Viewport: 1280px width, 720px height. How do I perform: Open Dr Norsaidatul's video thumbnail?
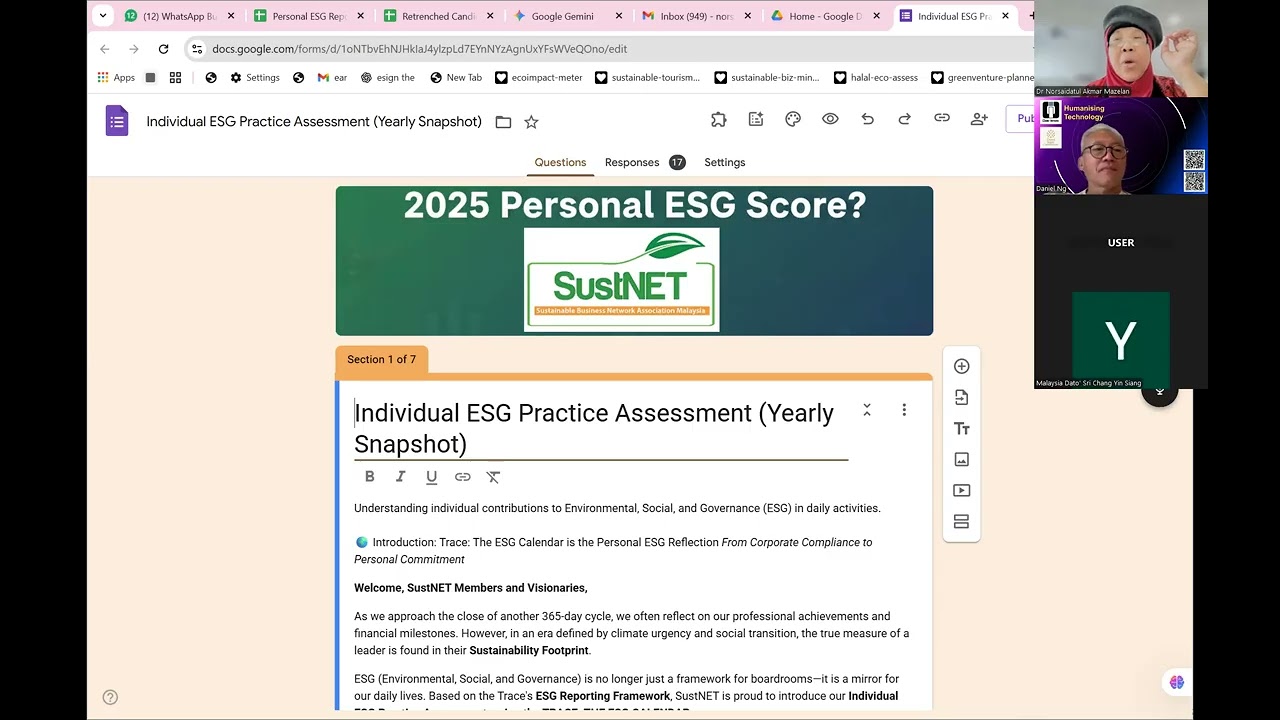[1121, 49]
